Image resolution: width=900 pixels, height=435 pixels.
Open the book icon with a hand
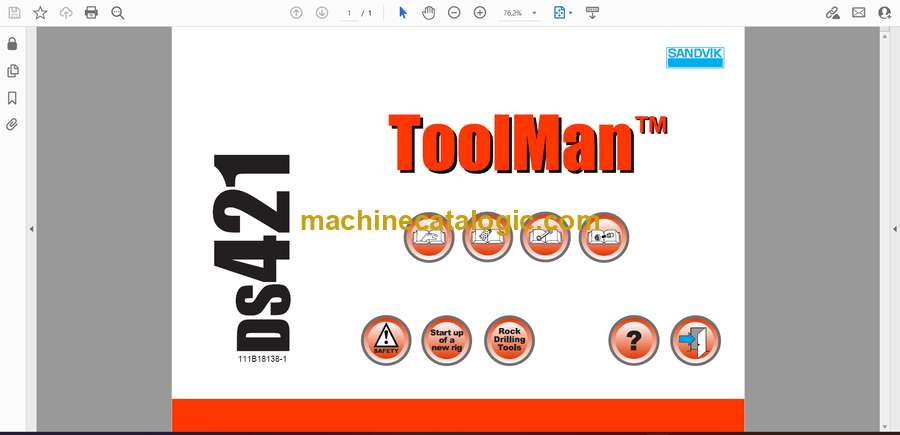click(429, 237)
